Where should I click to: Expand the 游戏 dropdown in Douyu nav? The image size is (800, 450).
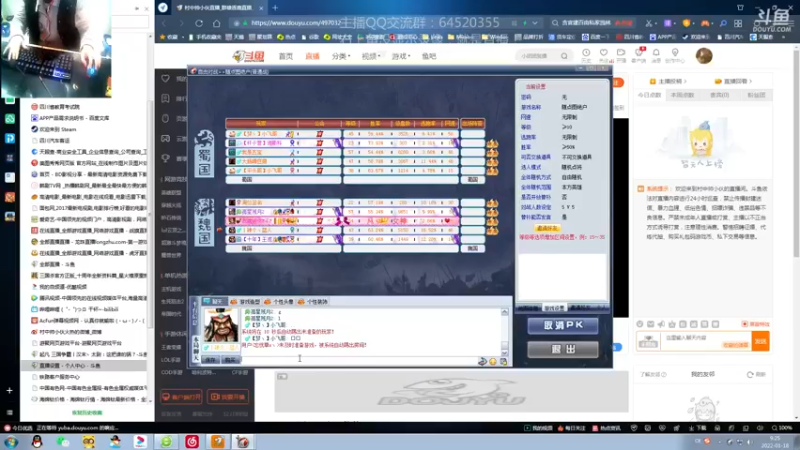pyautogui.click(x=401, y=56)
